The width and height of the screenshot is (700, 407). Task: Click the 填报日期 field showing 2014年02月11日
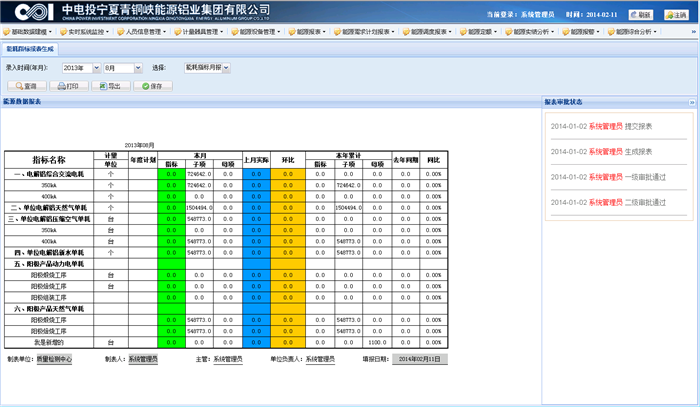pyautogui.click(x=420, y=358)
